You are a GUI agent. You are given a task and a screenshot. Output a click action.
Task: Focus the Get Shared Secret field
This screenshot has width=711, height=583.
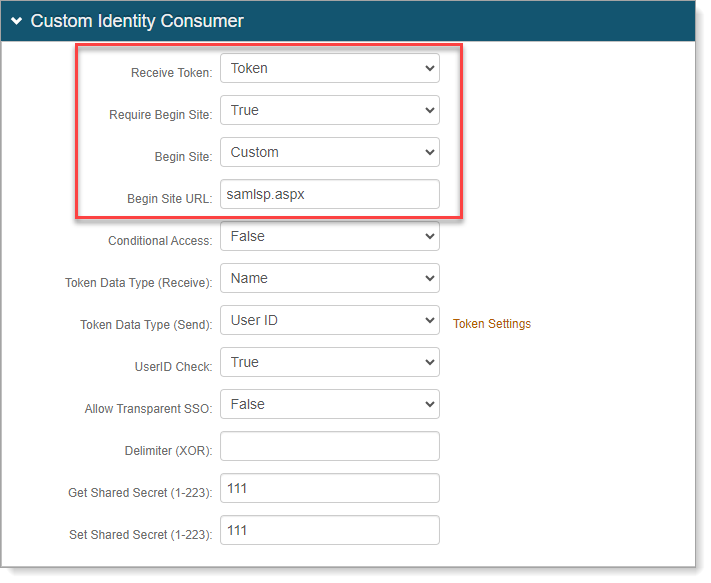coord(329,488)
